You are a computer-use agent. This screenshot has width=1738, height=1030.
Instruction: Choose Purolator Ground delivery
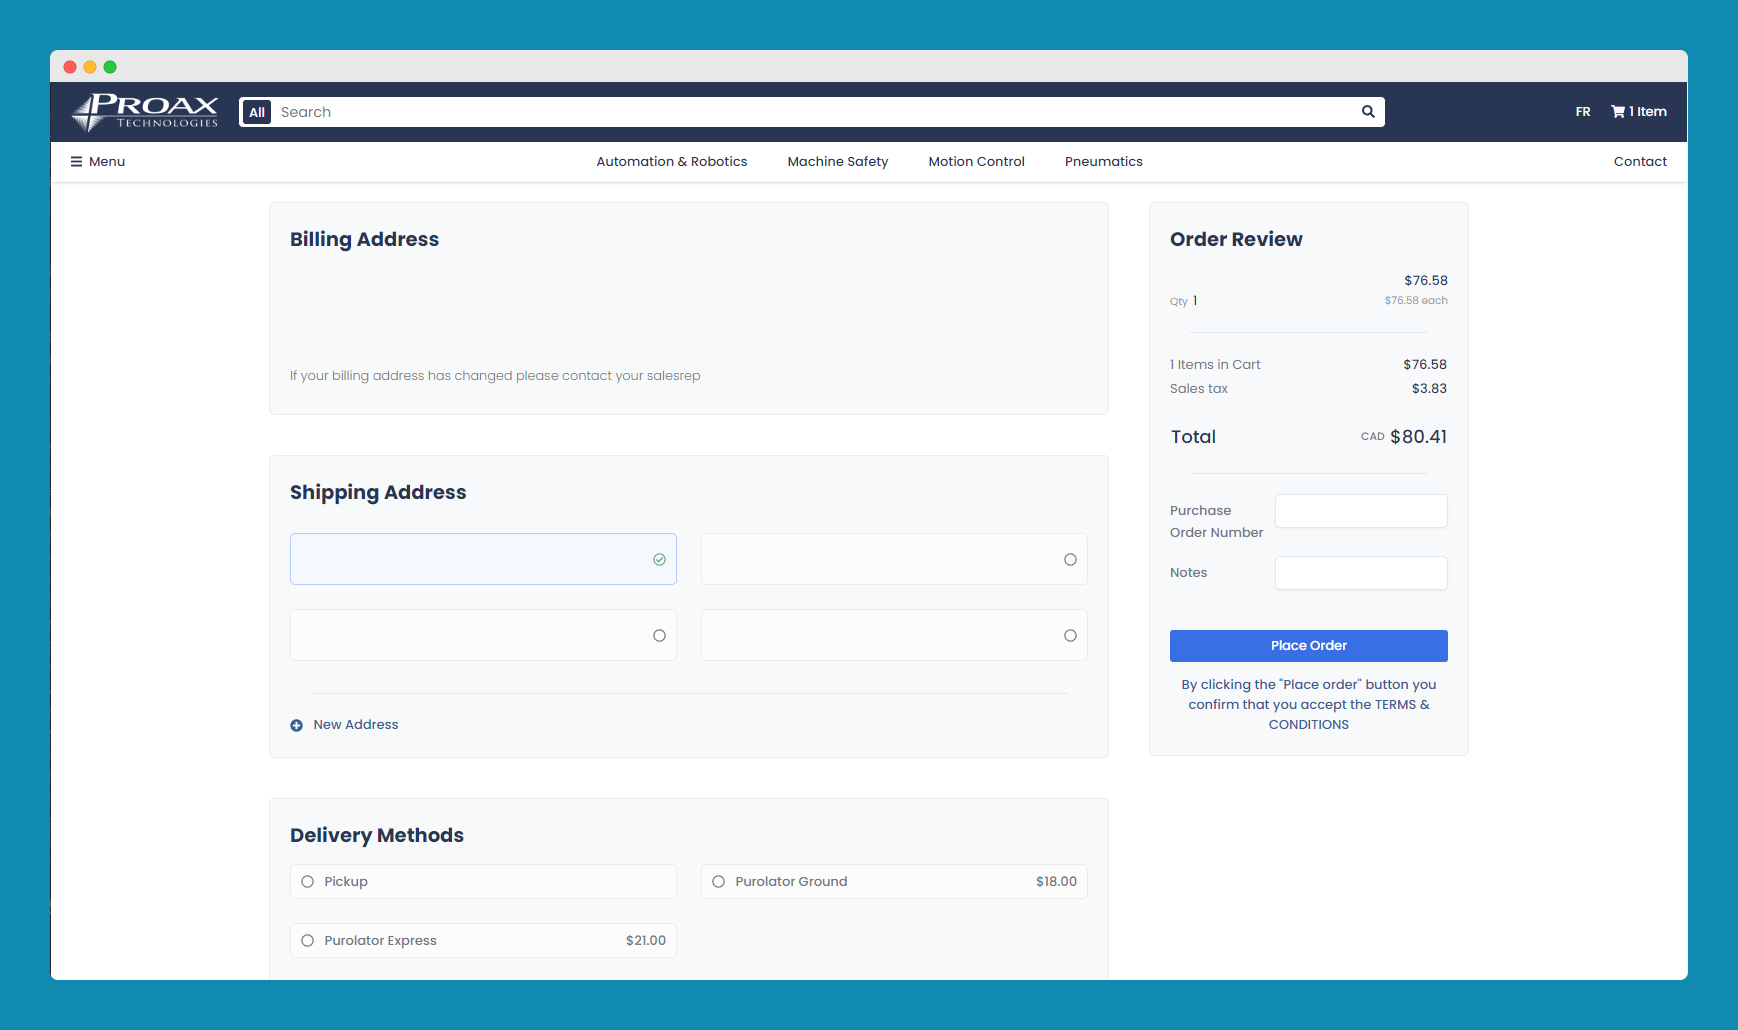pyautogui.click(x=894, y=881)
